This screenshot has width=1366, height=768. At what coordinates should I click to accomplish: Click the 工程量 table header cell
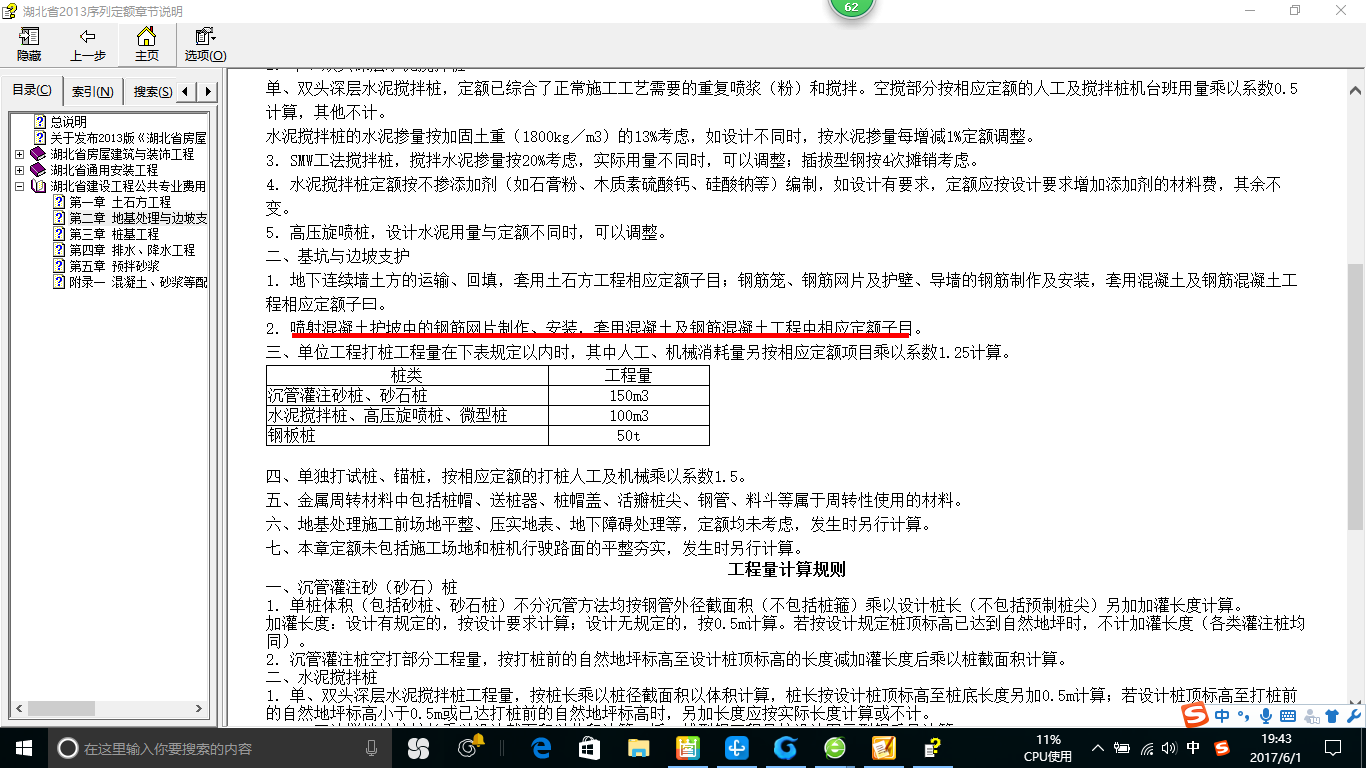[x=629, y=375]
